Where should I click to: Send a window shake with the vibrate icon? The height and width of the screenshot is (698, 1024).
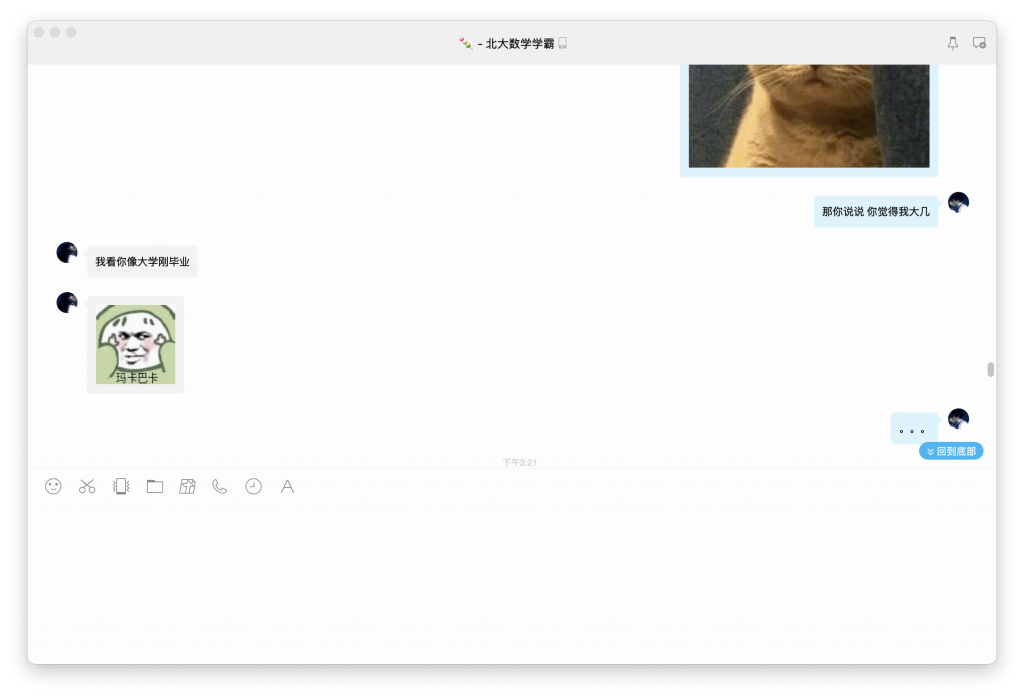click(121, 486)
